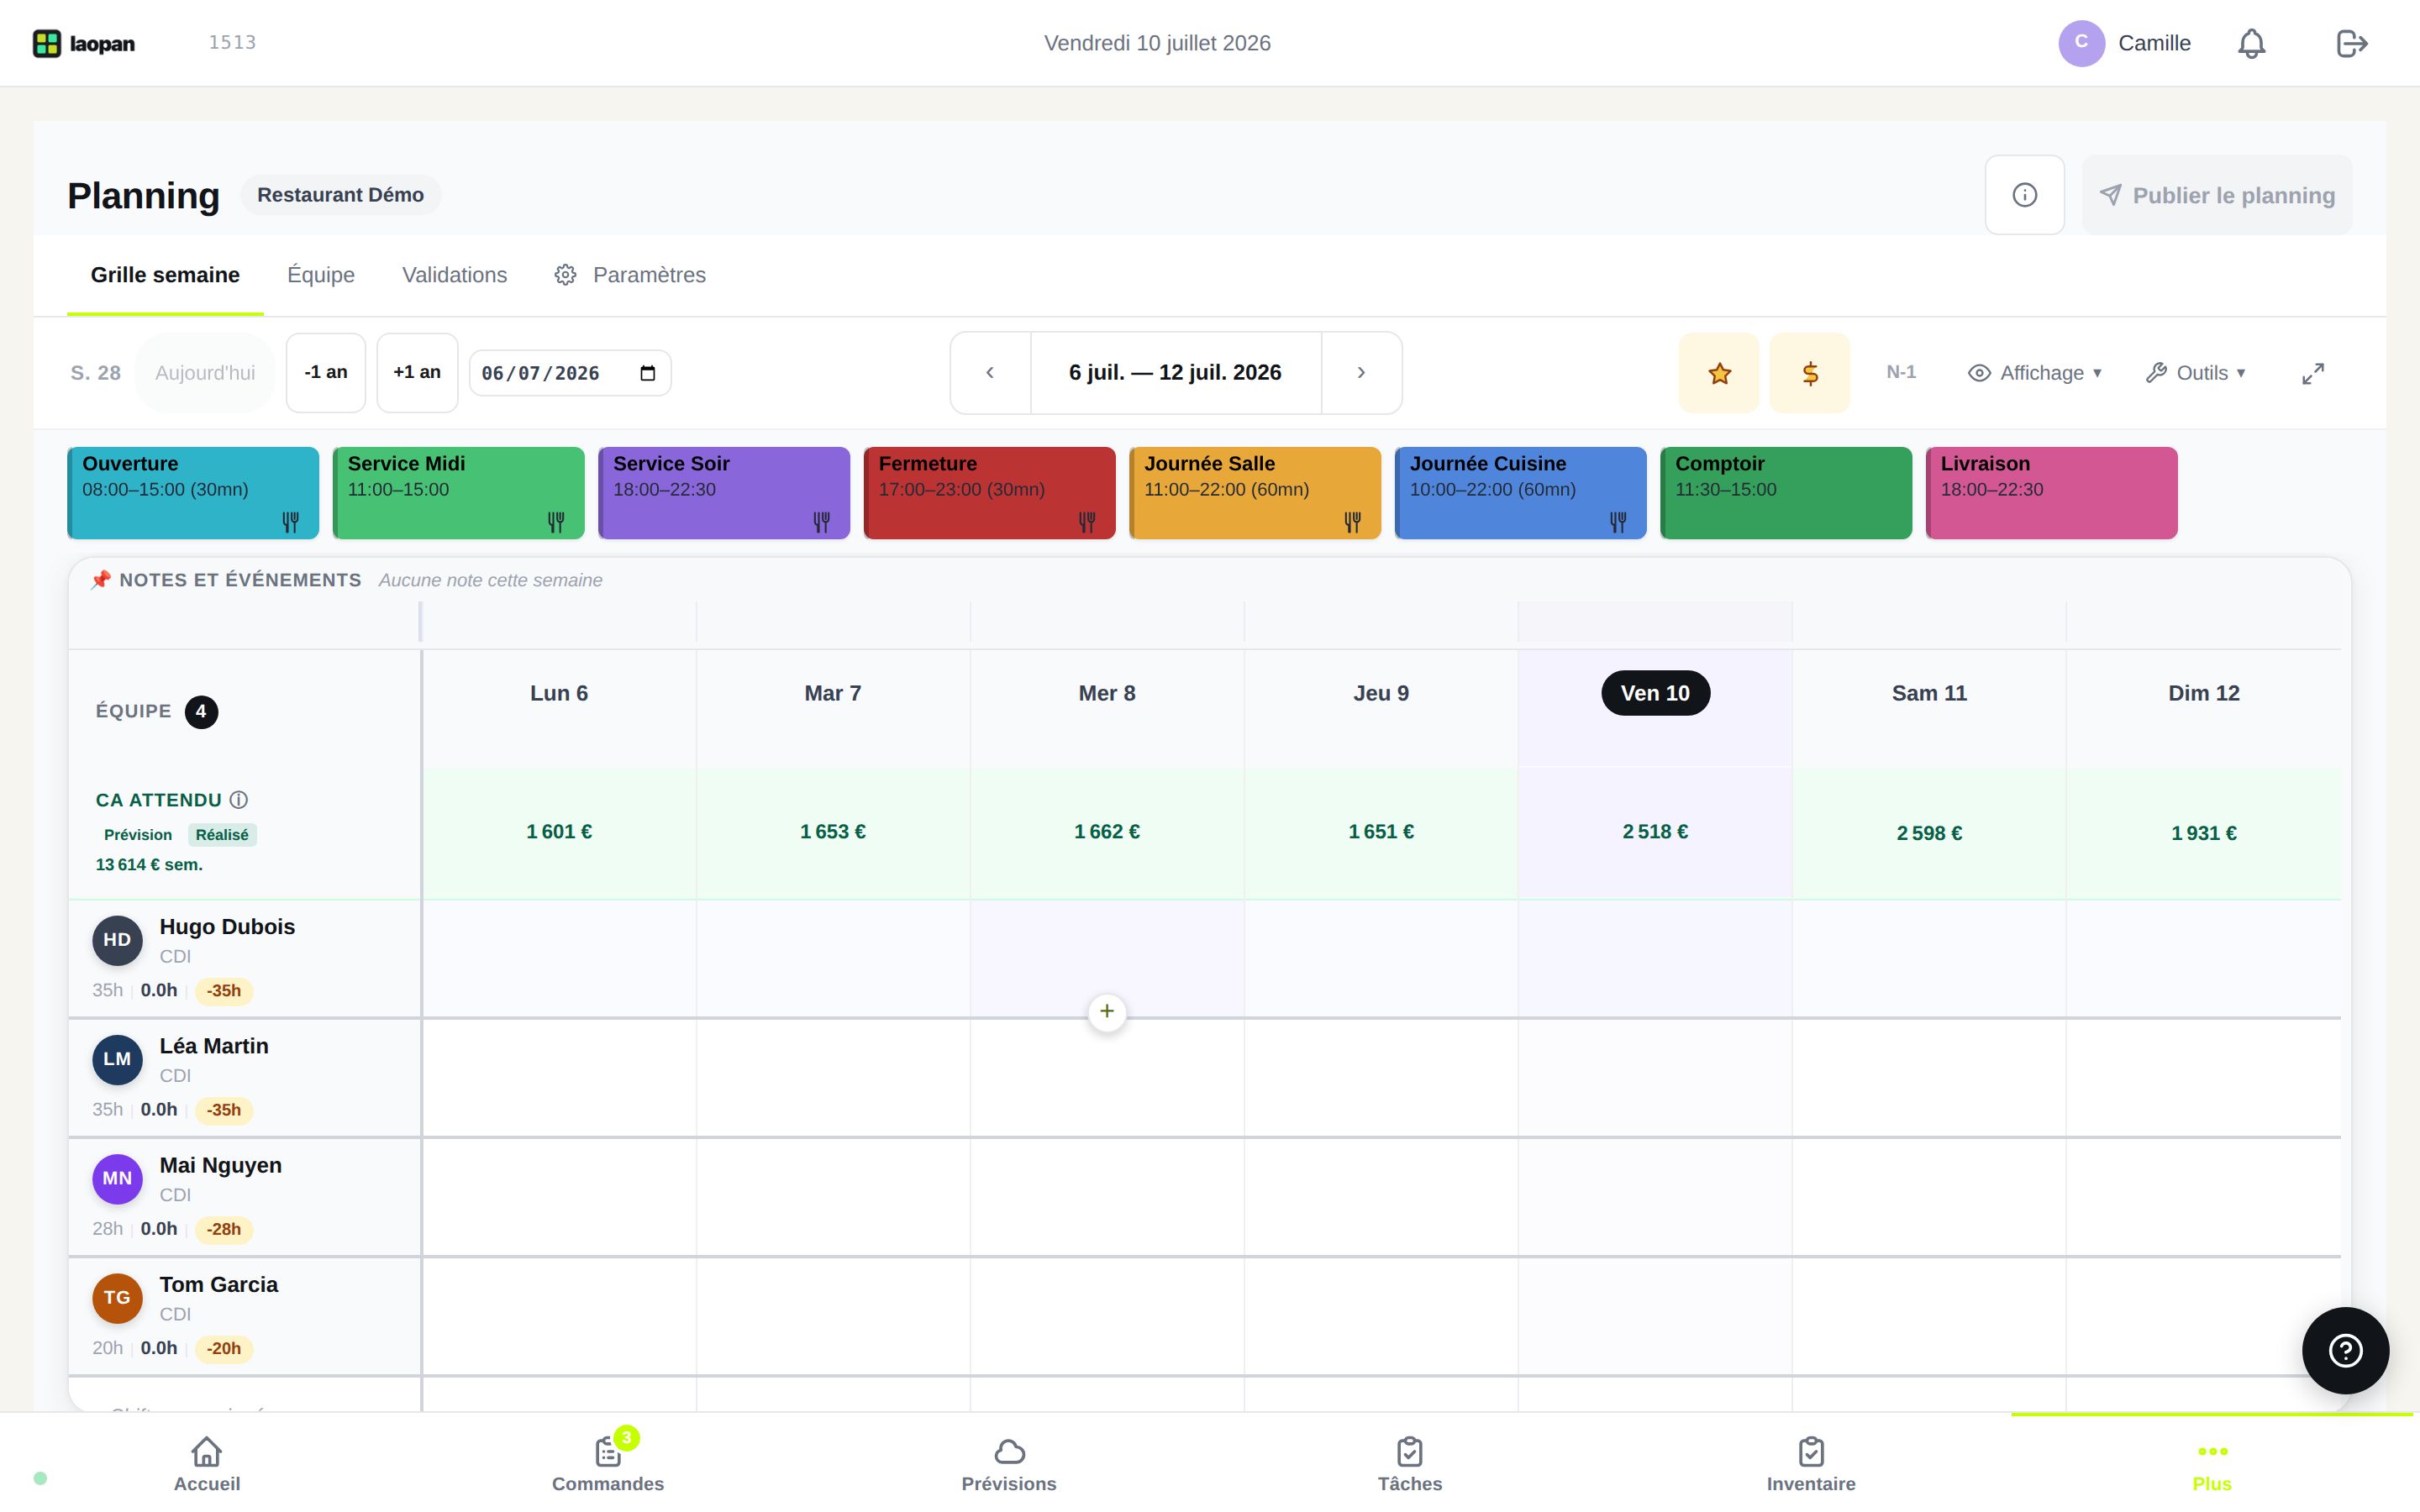Viewport: 2420px width, 1512px height.
Task: Click the -1 an button
Action: [326, 373]
